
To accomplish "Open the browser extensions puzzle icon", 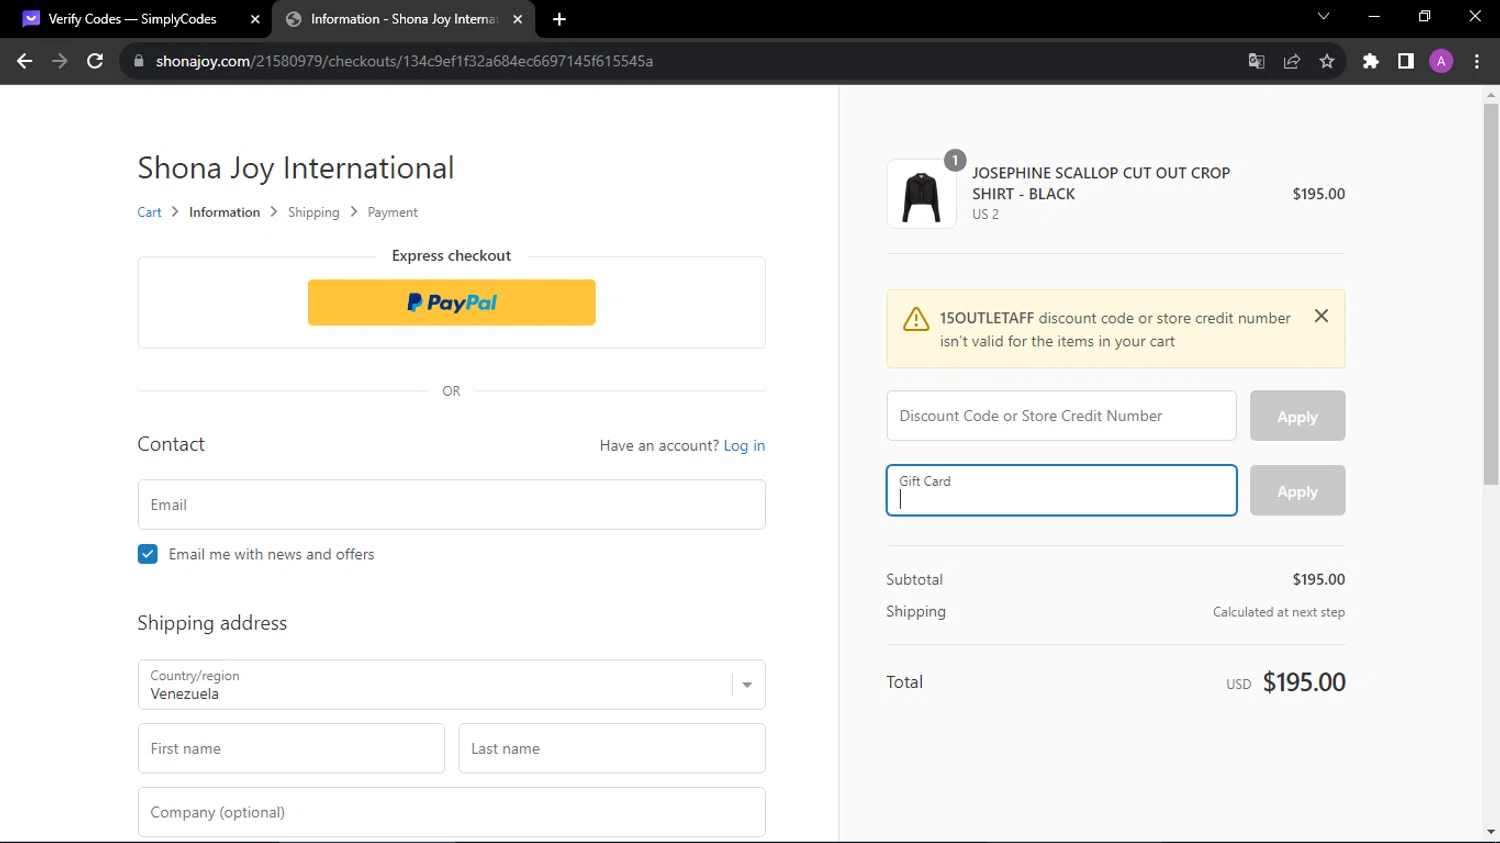I will click(1371, 61).
